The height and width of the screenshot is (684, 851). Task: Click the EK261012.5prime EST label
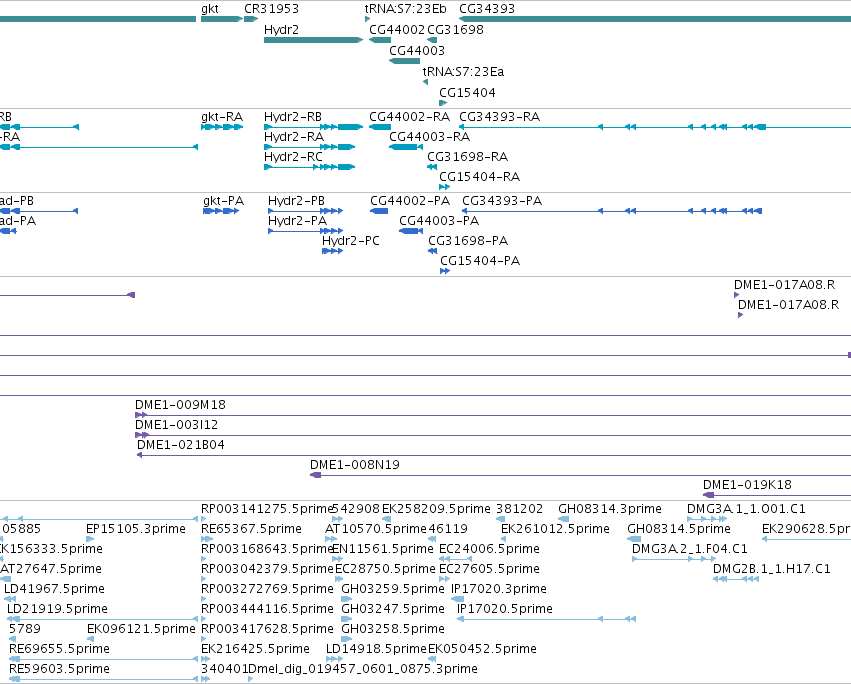pyautogui.click(x=555, y=529)
